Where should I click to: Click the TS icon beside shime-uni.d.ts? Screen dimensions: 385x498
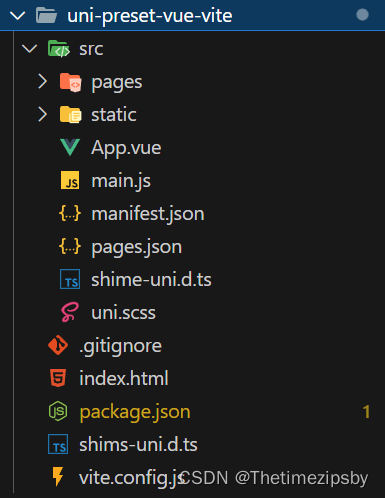point(70,279)
